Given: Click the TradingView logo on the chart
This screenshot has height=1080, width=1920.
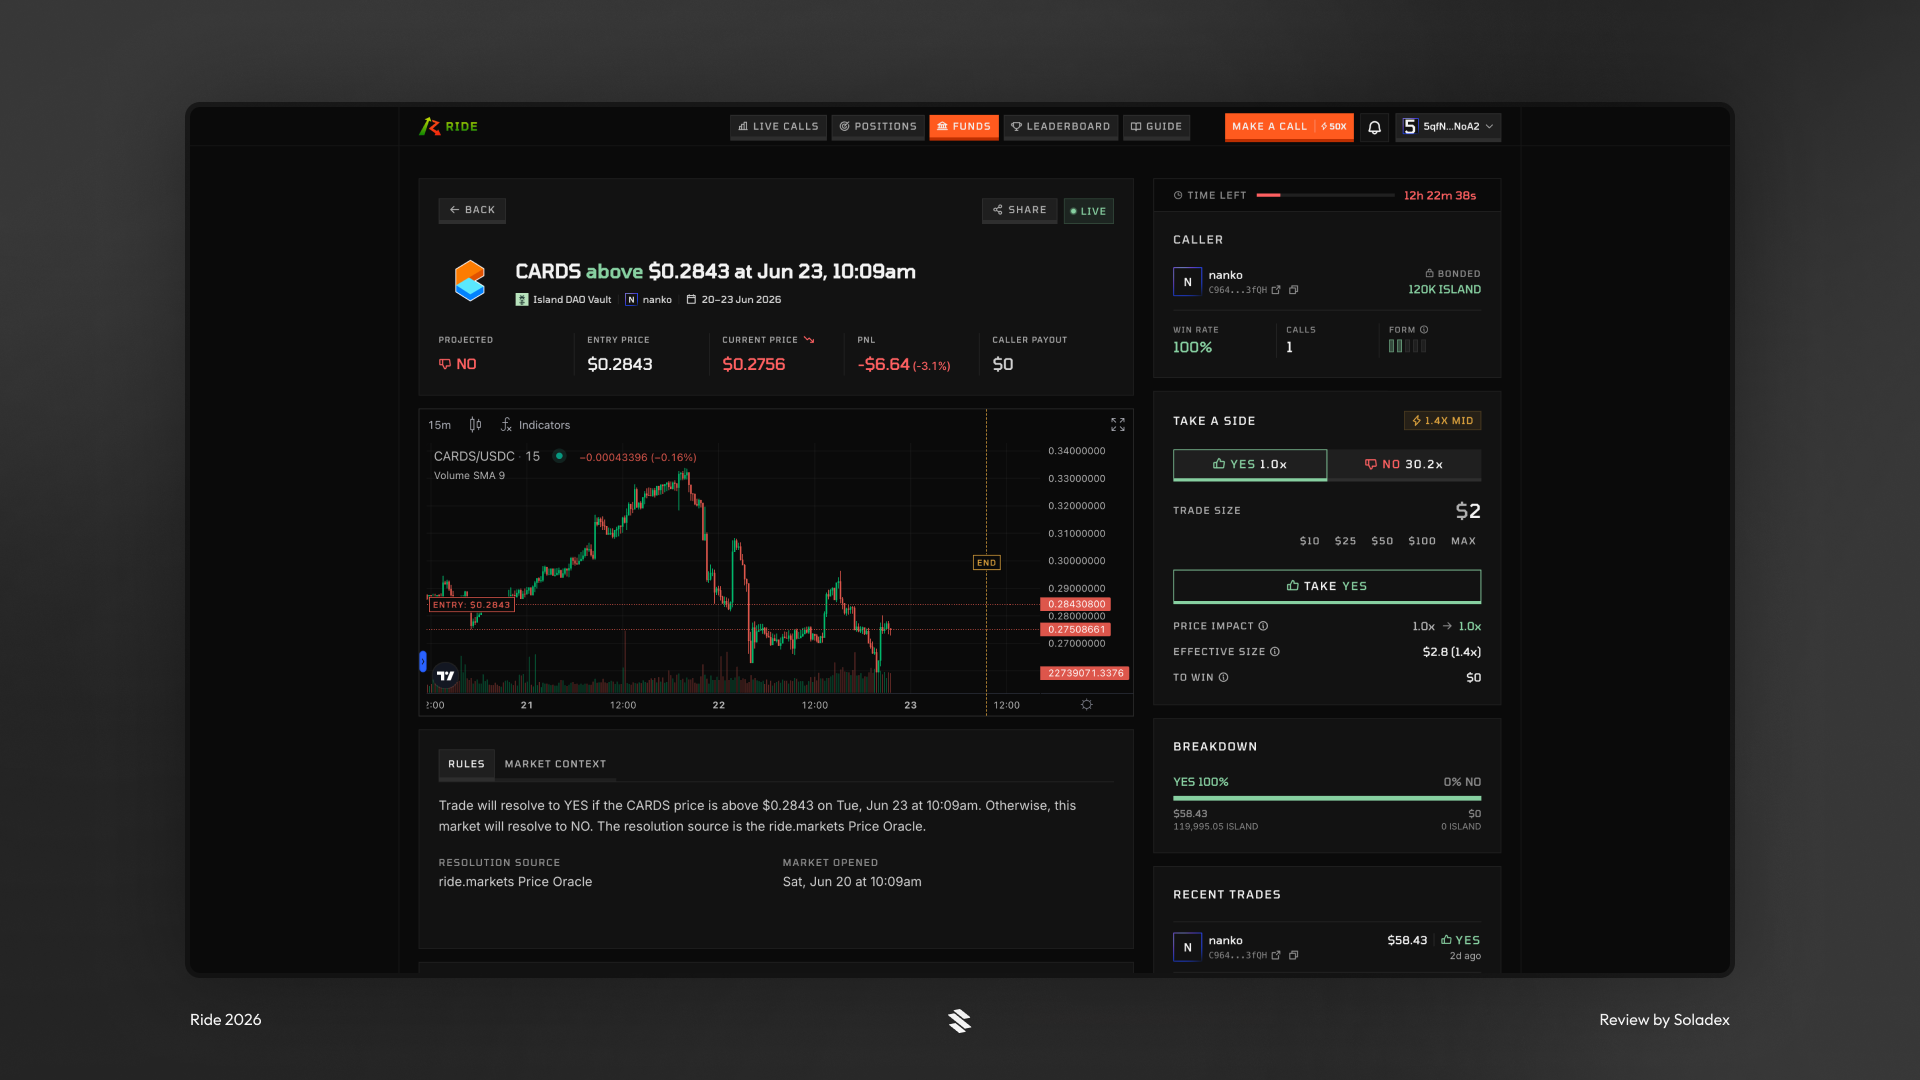Looking at the screenshot, I should pyautogui.click(x=445, y=676).
